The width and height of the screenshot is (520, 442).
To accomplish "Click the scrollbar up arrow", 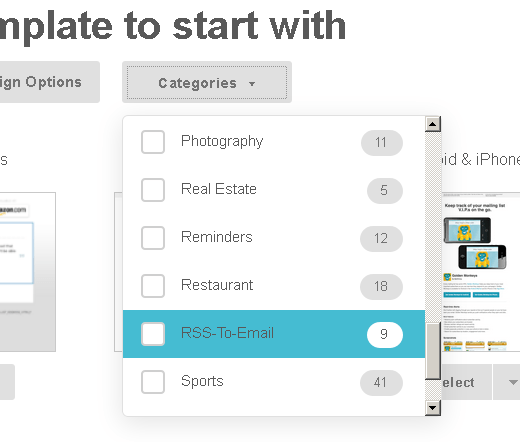I will point(433,124).
